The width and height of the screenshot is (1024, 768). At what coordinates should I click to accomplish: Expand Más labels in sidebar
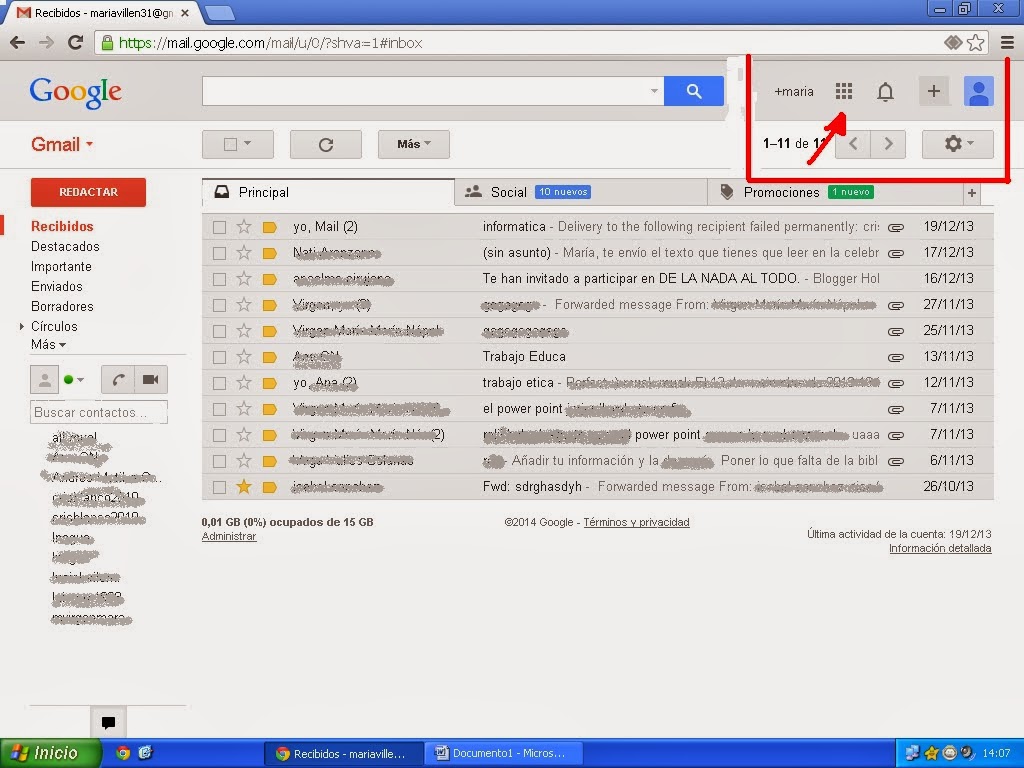click(48, 344)
